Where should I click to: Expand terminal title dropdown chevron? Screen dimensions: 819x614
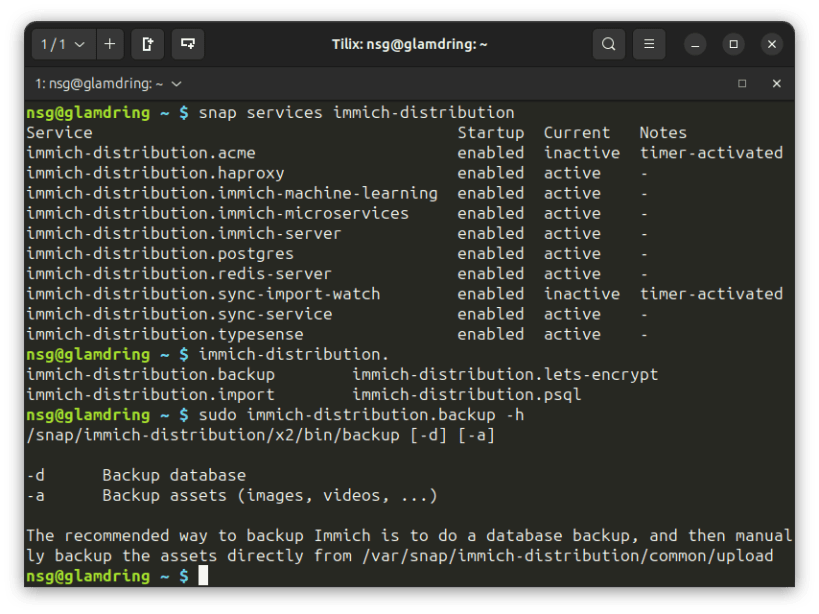coord(177,84)
